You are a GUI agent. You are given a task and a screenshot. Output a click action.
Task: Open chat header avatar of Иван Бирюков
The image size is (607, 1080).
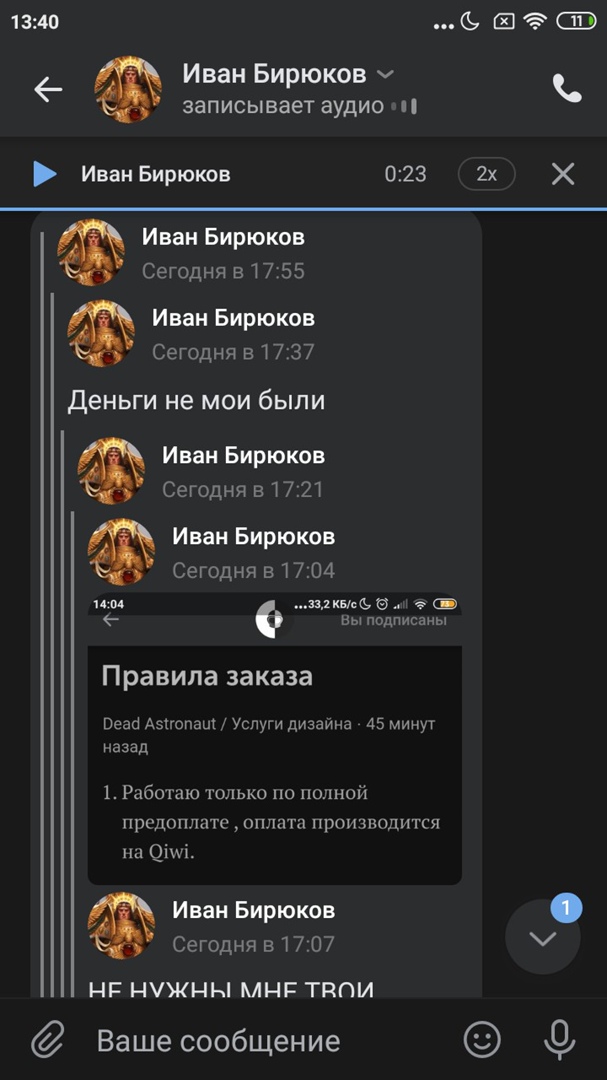[x=127, y=90]
